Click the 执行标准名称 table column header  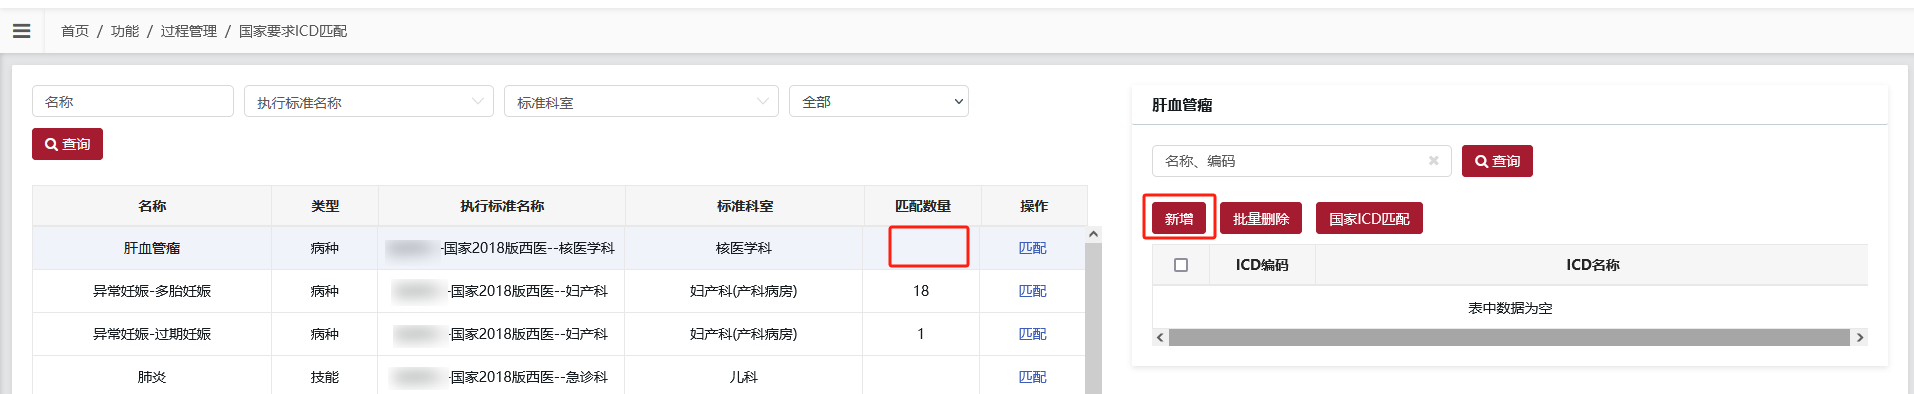tap(502, 206)
